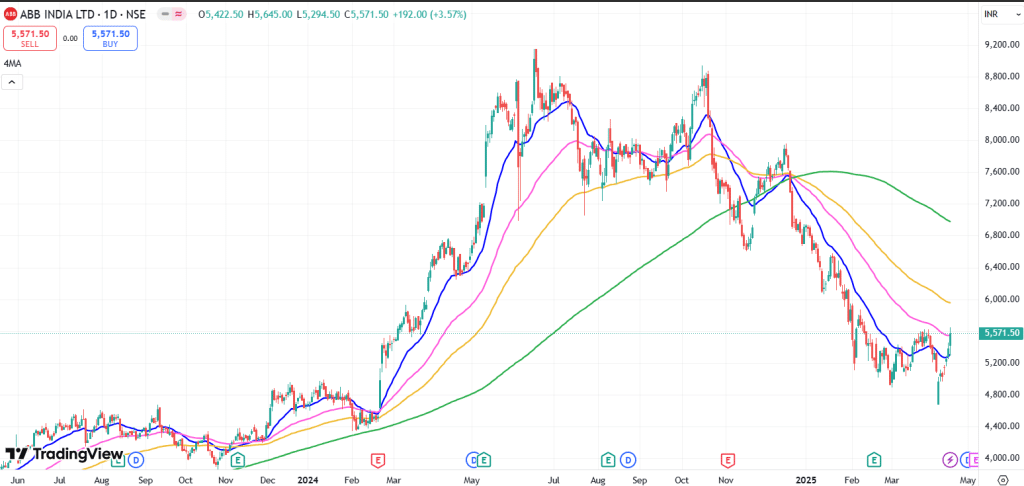The image size is (1024, 486).
Task: Select the 4MA indicator legend label
Action: [11, 63]
